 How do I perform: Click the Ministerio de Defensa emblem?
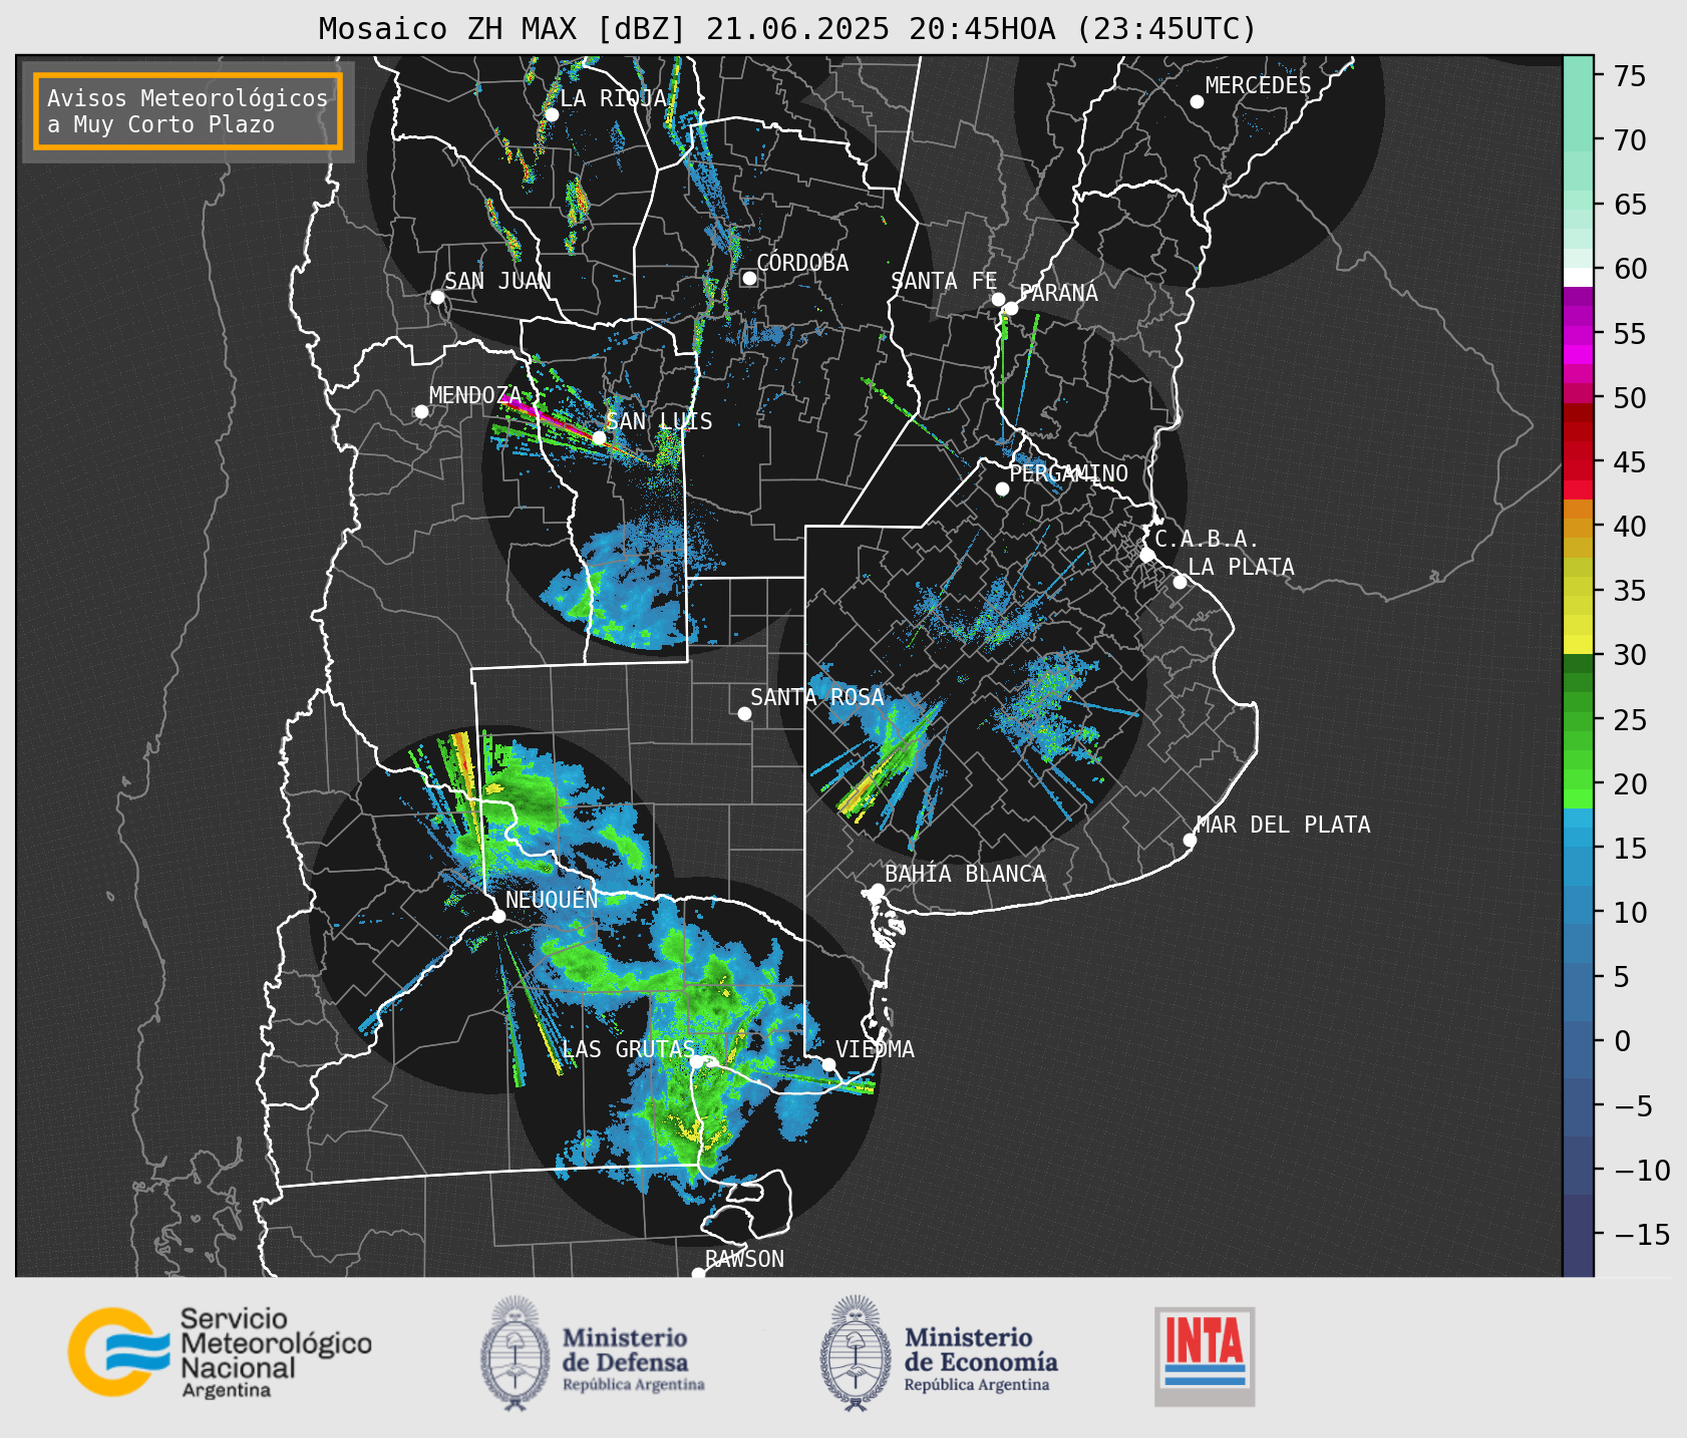tap(515, 1353)
